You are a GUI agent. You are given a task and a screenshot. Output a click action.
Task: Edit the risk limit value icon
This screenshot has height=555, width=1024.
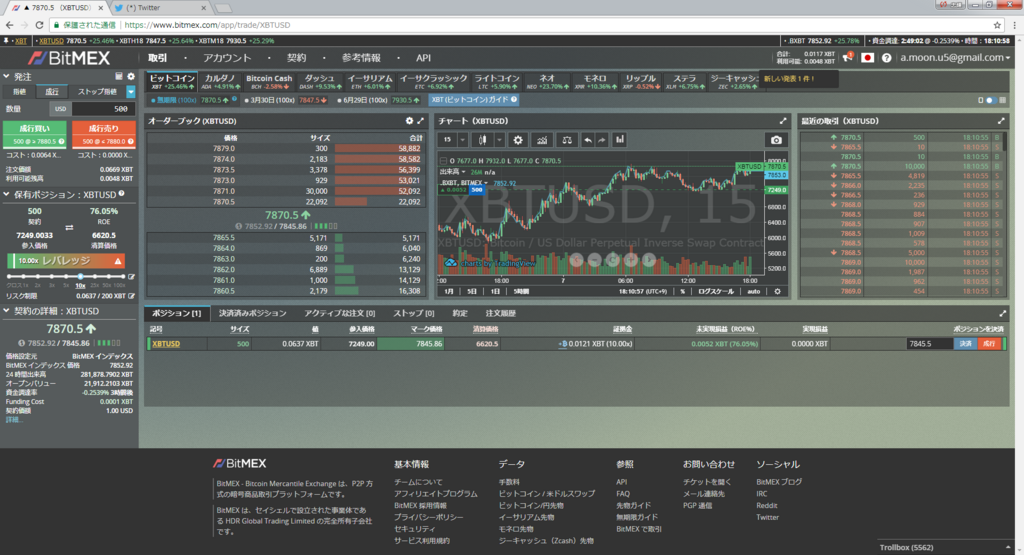click(x=131, y=296)
